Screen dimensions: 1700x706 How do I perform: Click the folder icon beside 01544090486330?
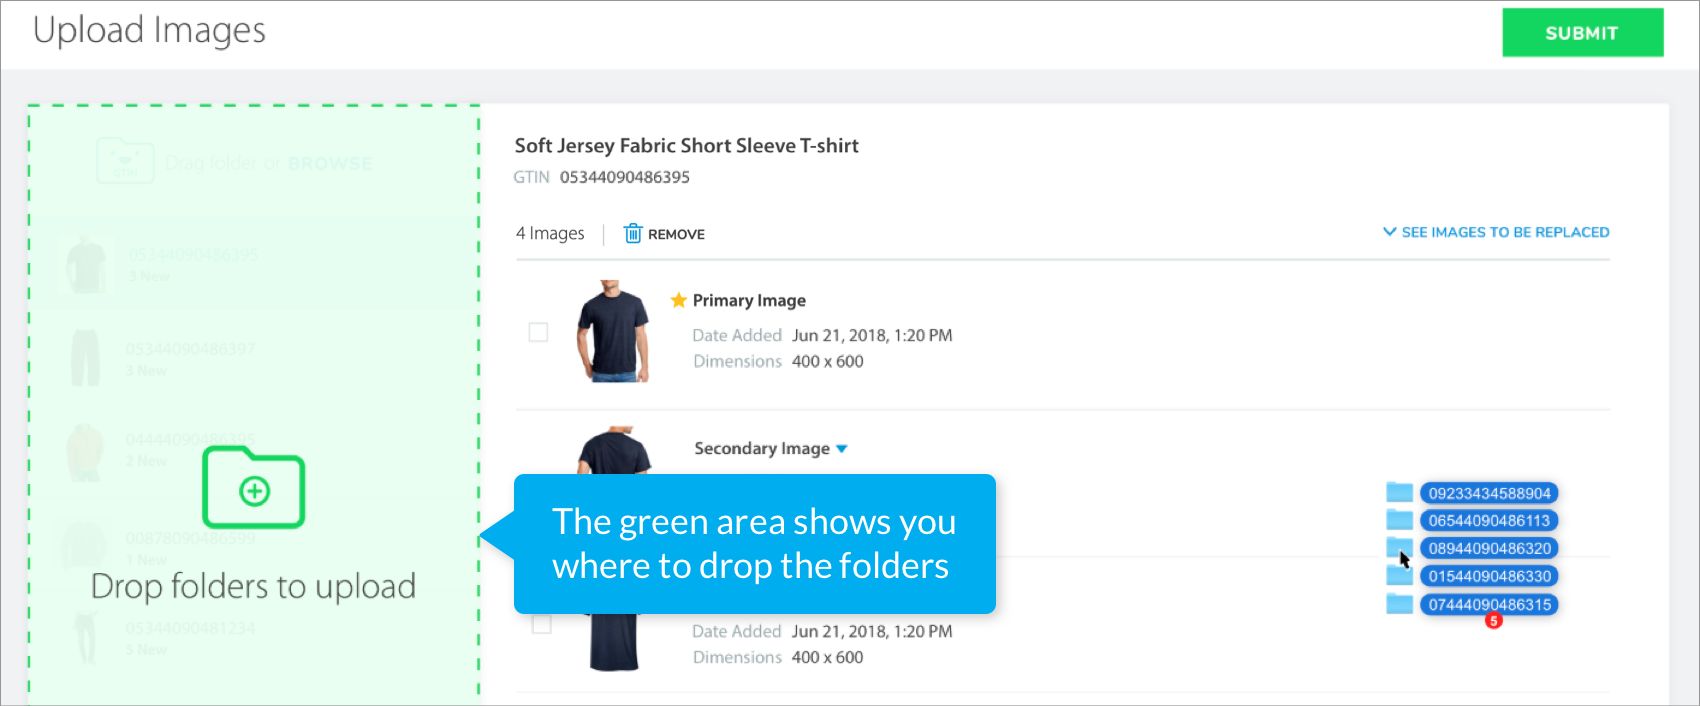[1400, 576]
